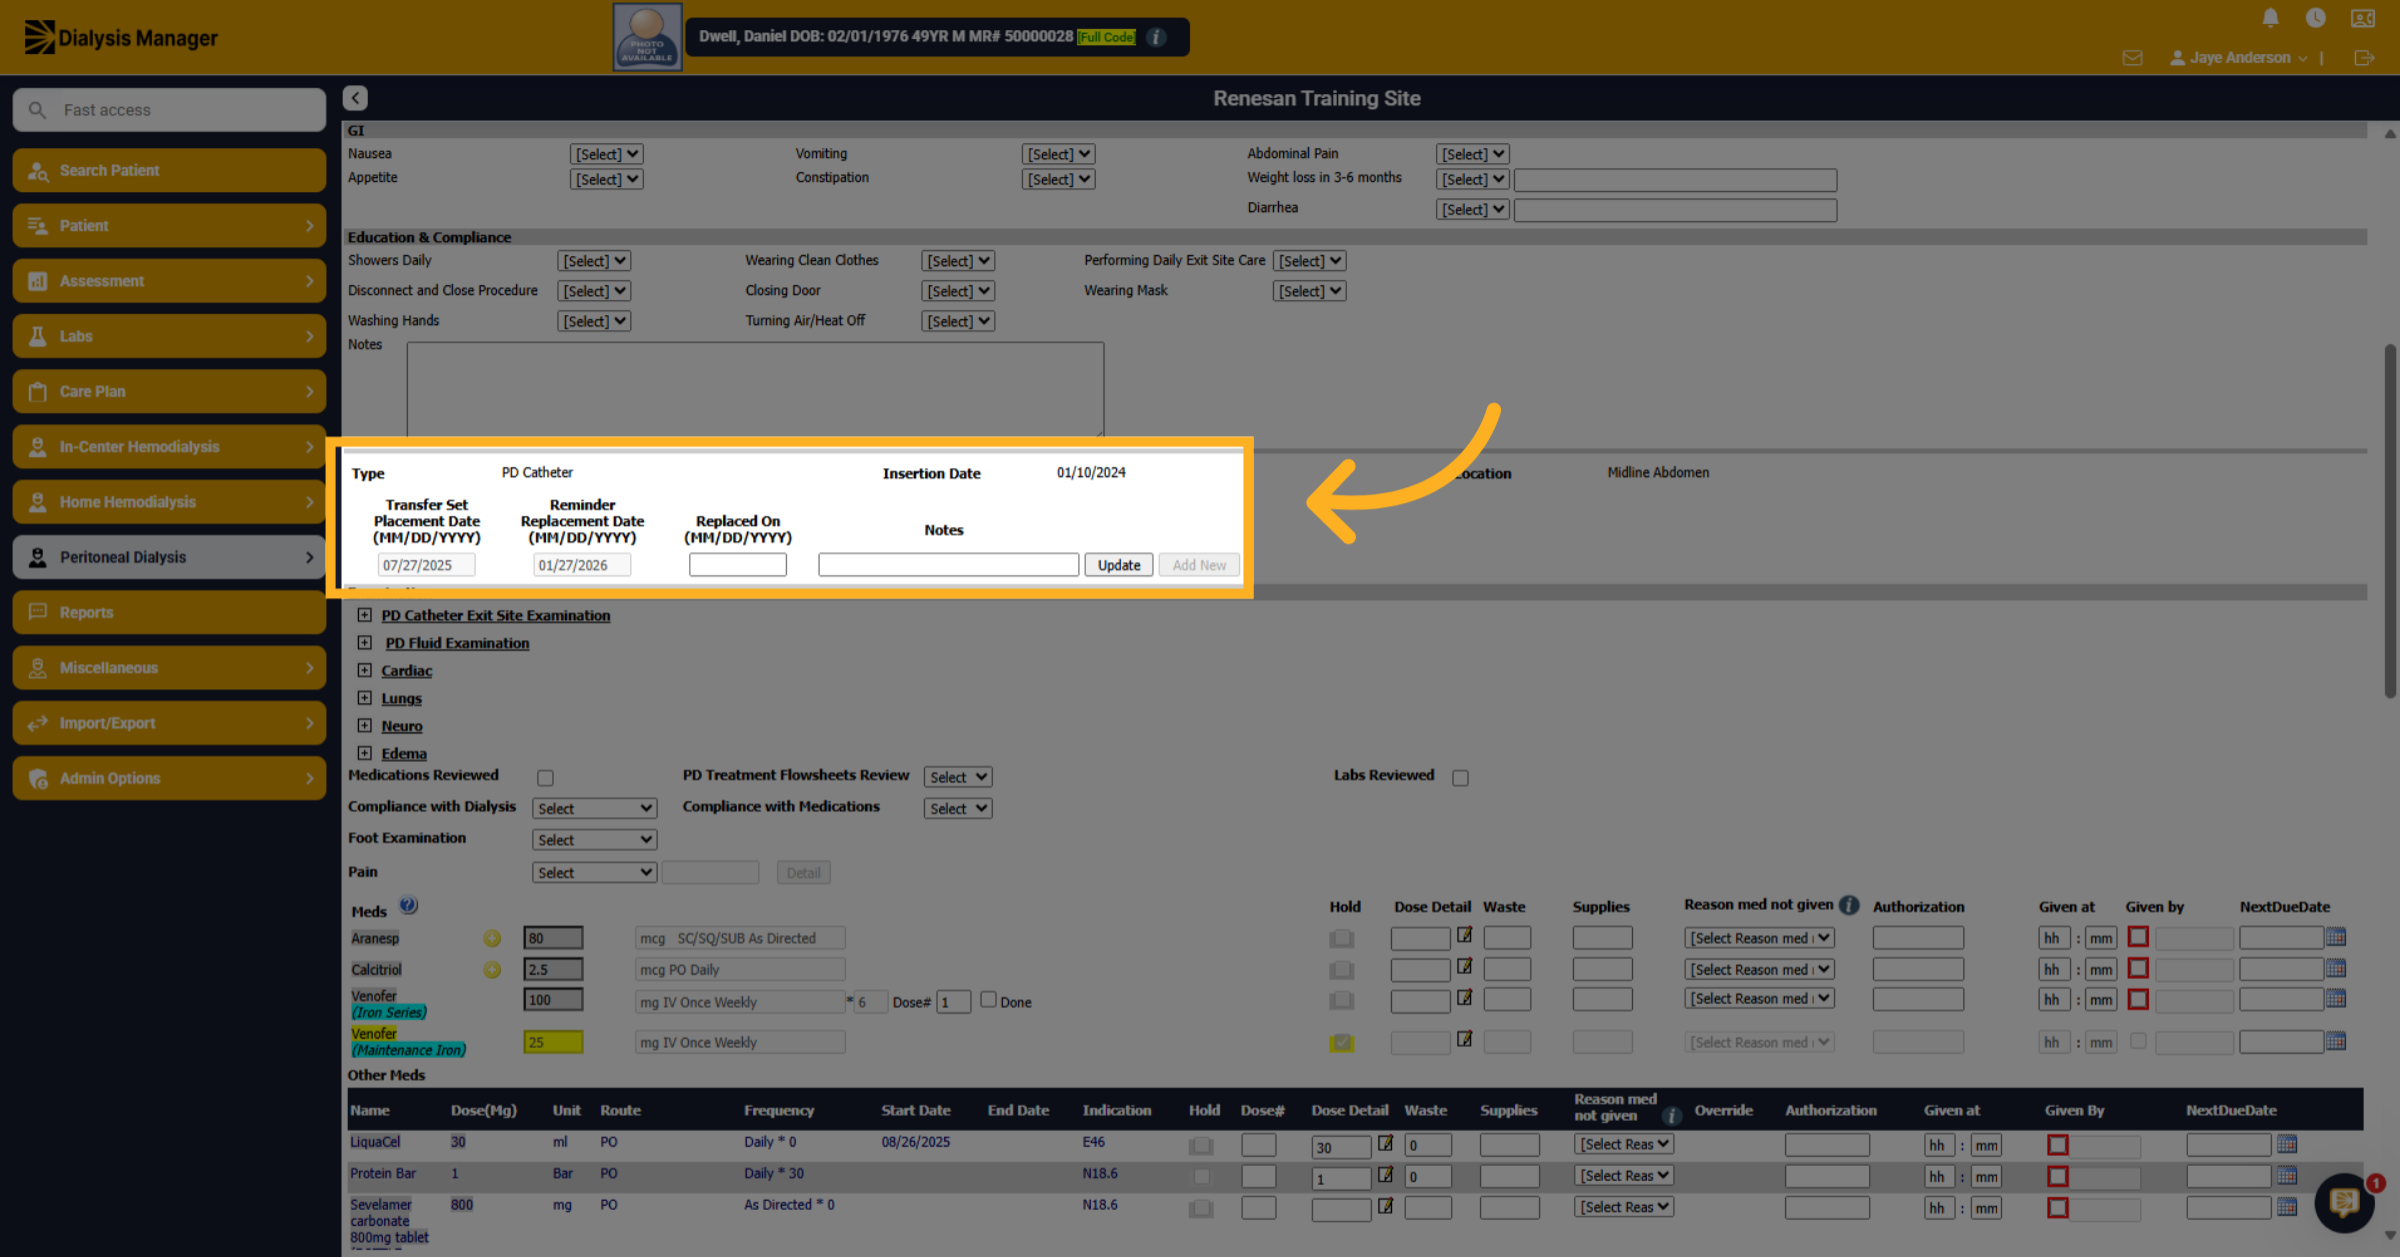This screenshot has height=1257, width=2400.
Task: Open the Compliance with Dialysis dropdown
Action: click(594, 808)
